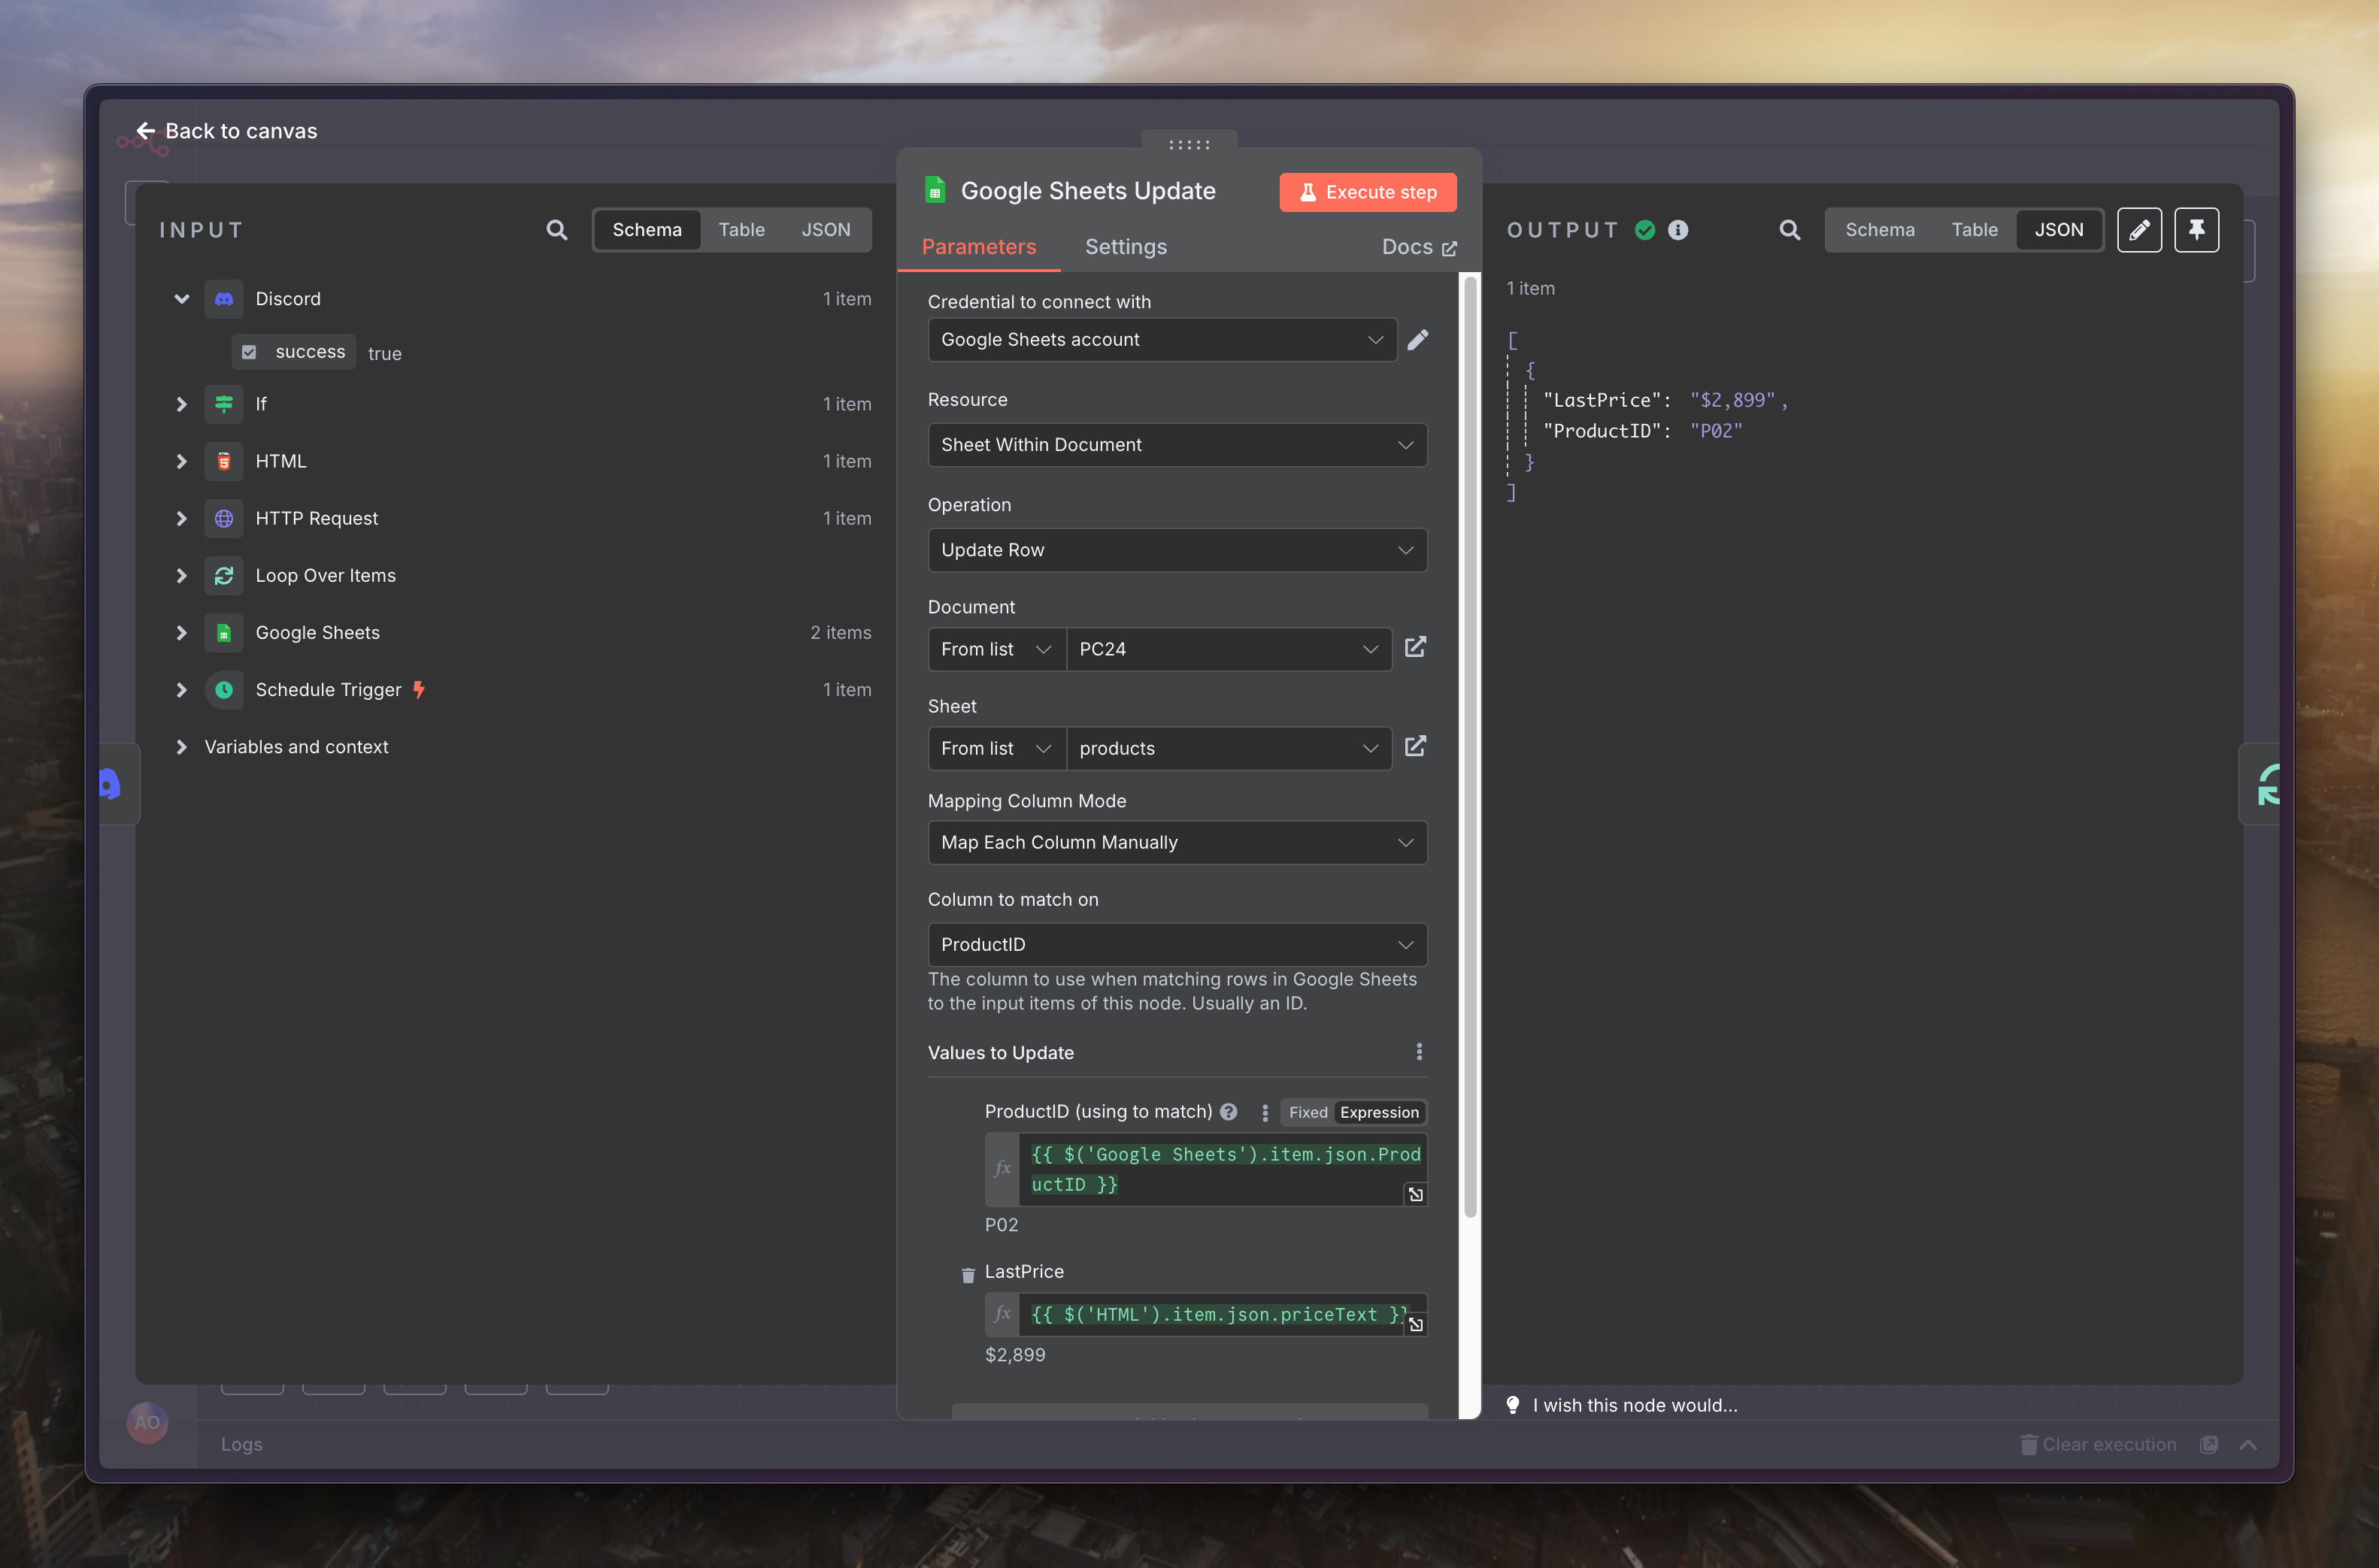
Task: Open the Operation dropdown
Action: (x=1177, y=550)
